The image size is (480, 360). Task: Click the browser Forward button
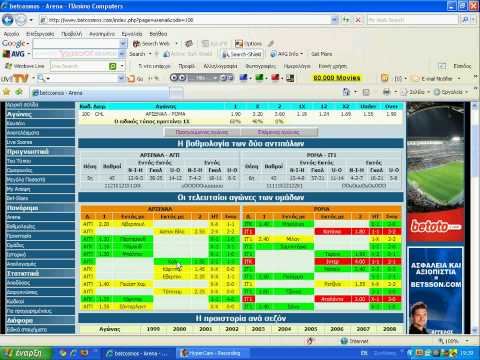pos(21,20)
